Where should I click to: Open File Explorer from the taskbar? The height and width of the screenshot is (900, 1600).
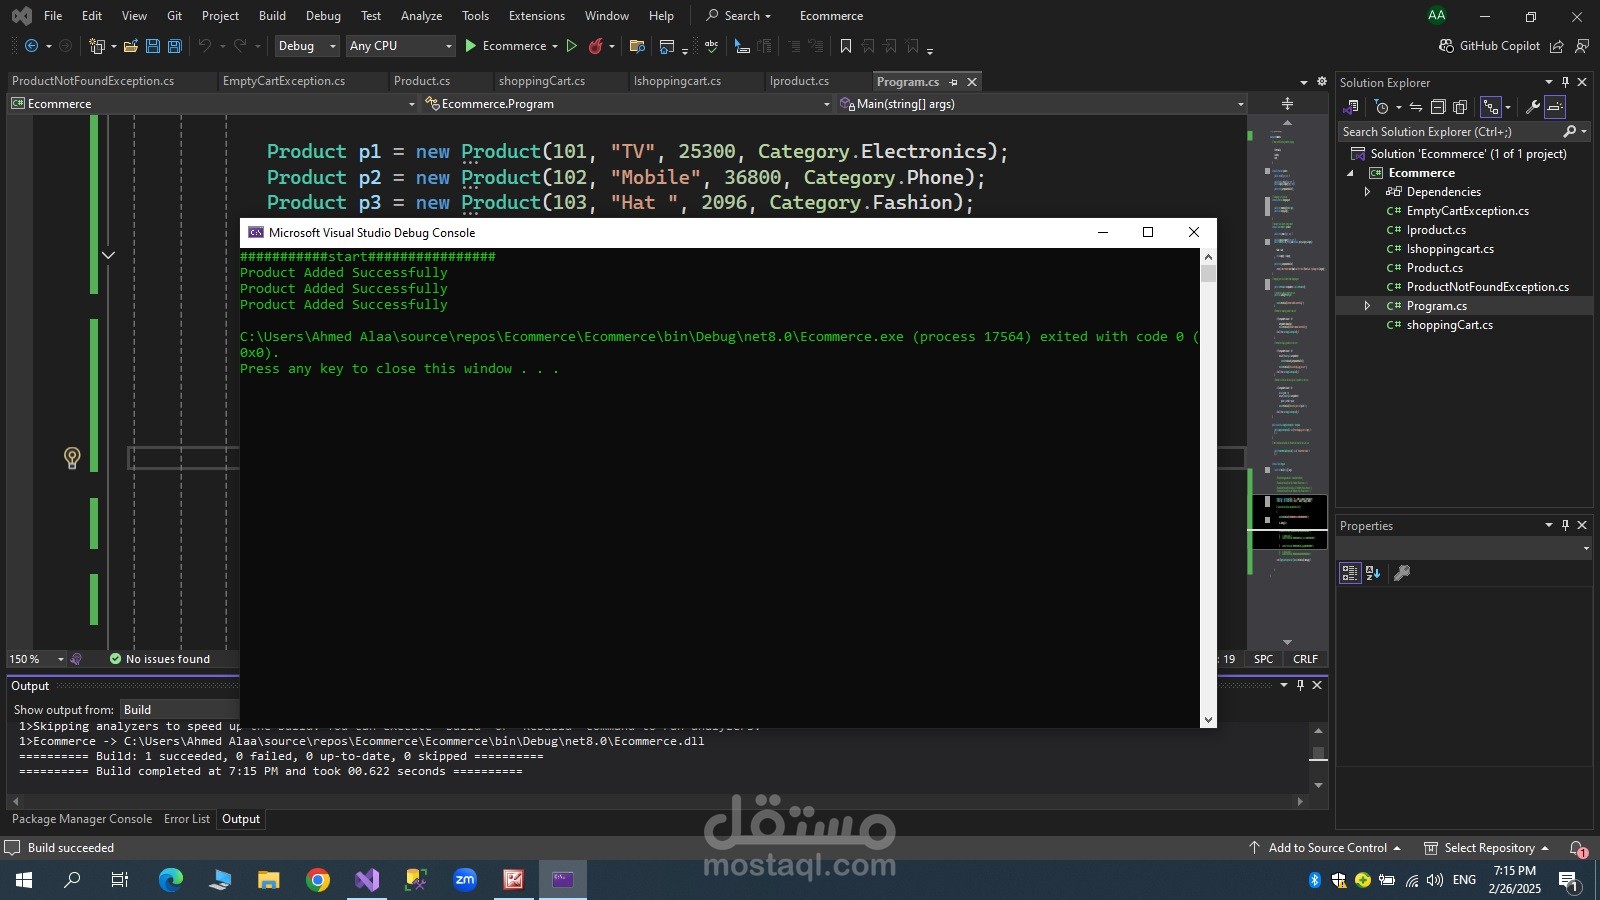click(269, 880)
